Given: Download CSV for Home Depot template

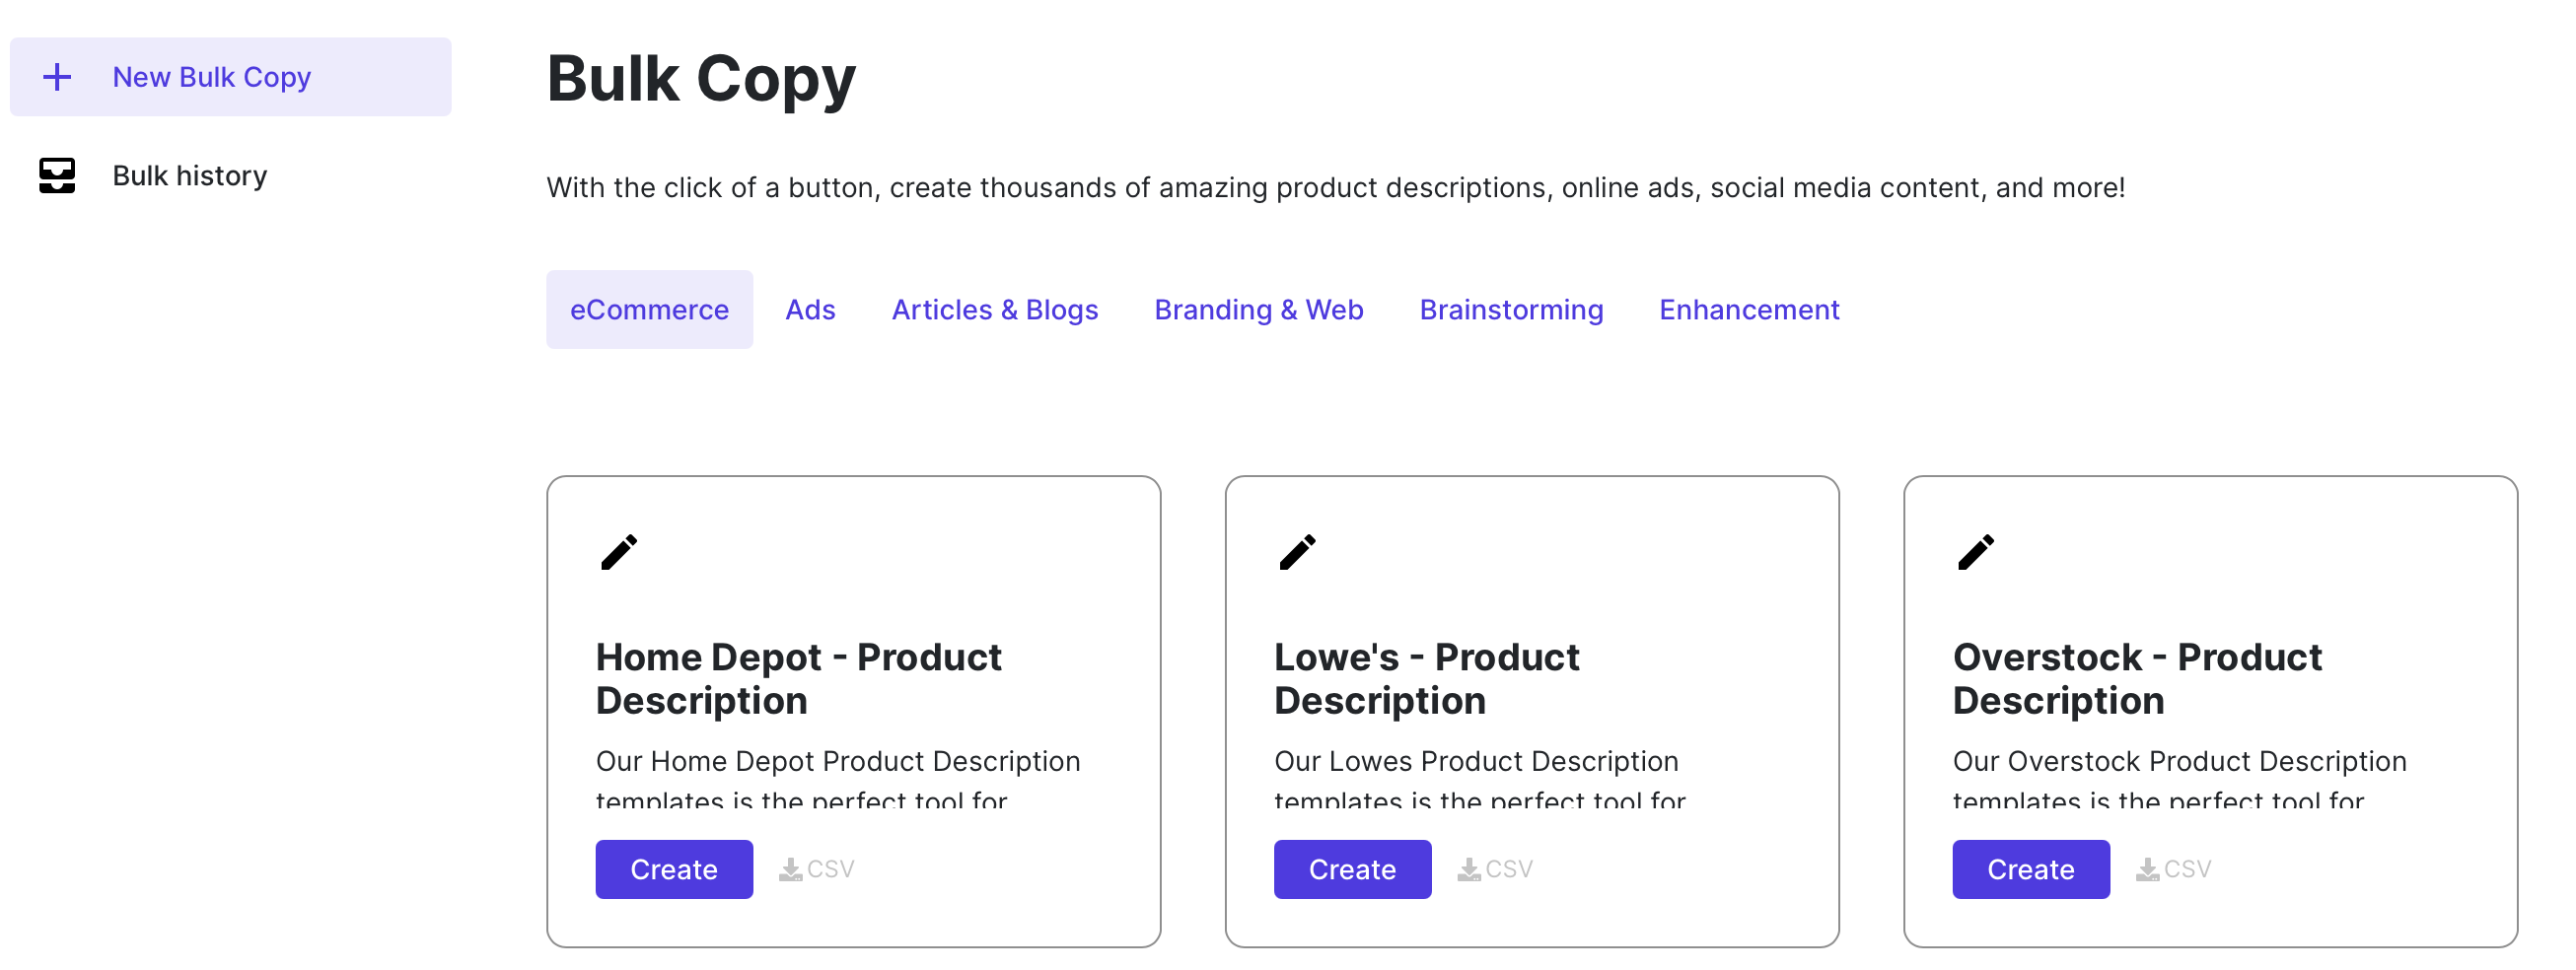Looking at the screenshot, I should (x=817, y=869).
